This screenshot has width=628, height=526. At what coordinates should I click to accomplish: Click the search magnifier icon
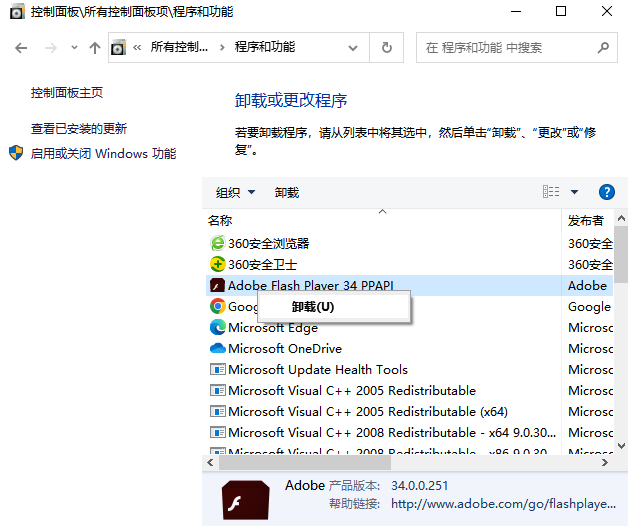603,48
